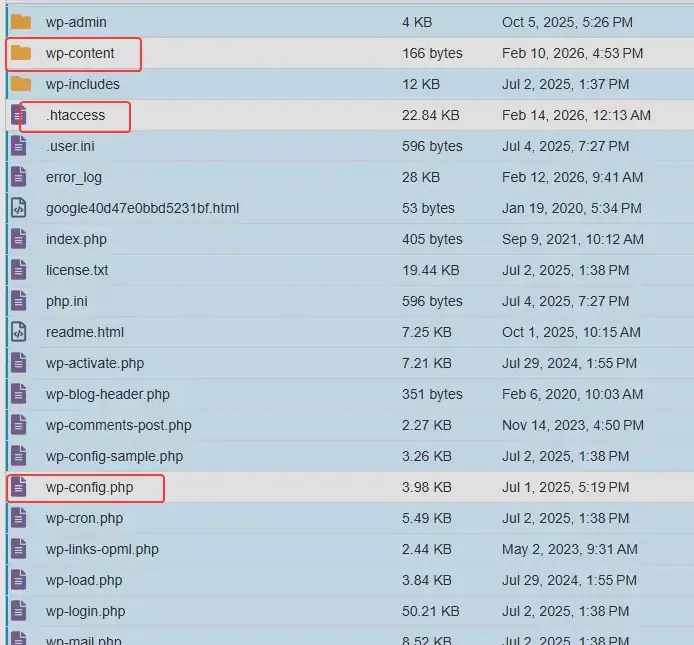The height and width of the screenshot is (645, 694).
Task: Select the wp-includes folder icon
Action: [21, 84]
